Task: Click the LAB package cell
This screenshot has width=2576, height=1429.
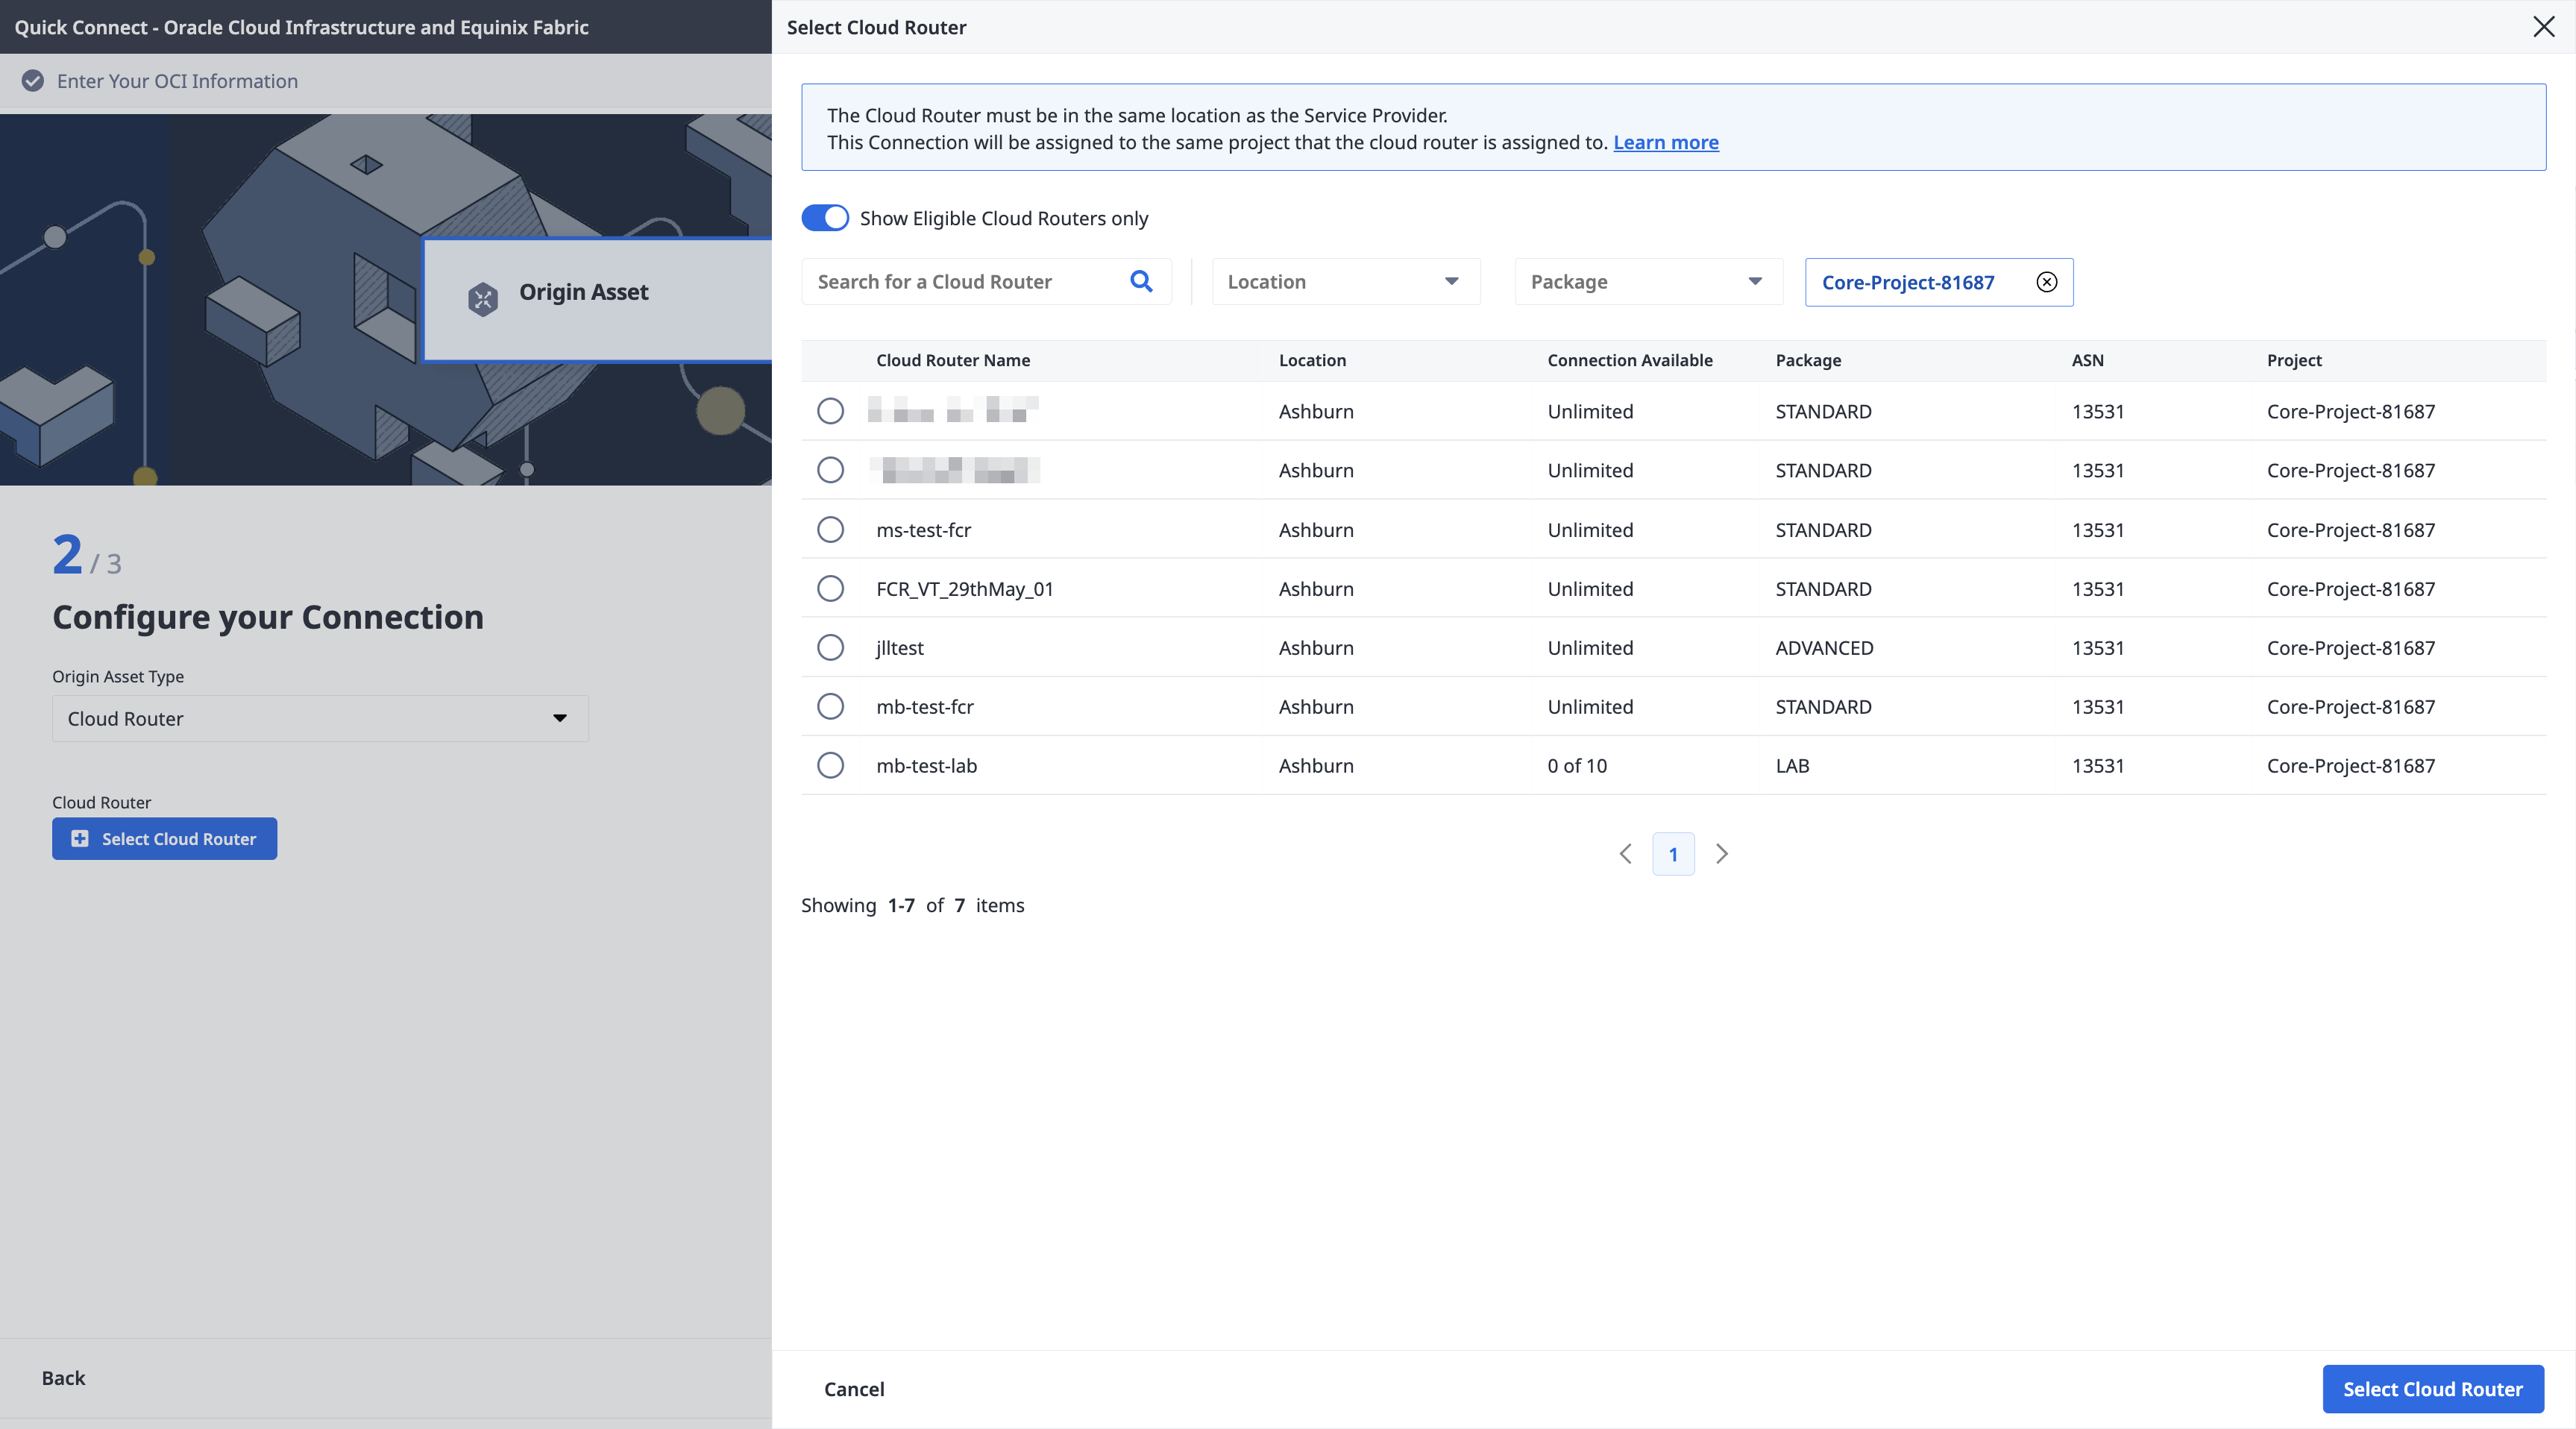Action: [1792, 766]
